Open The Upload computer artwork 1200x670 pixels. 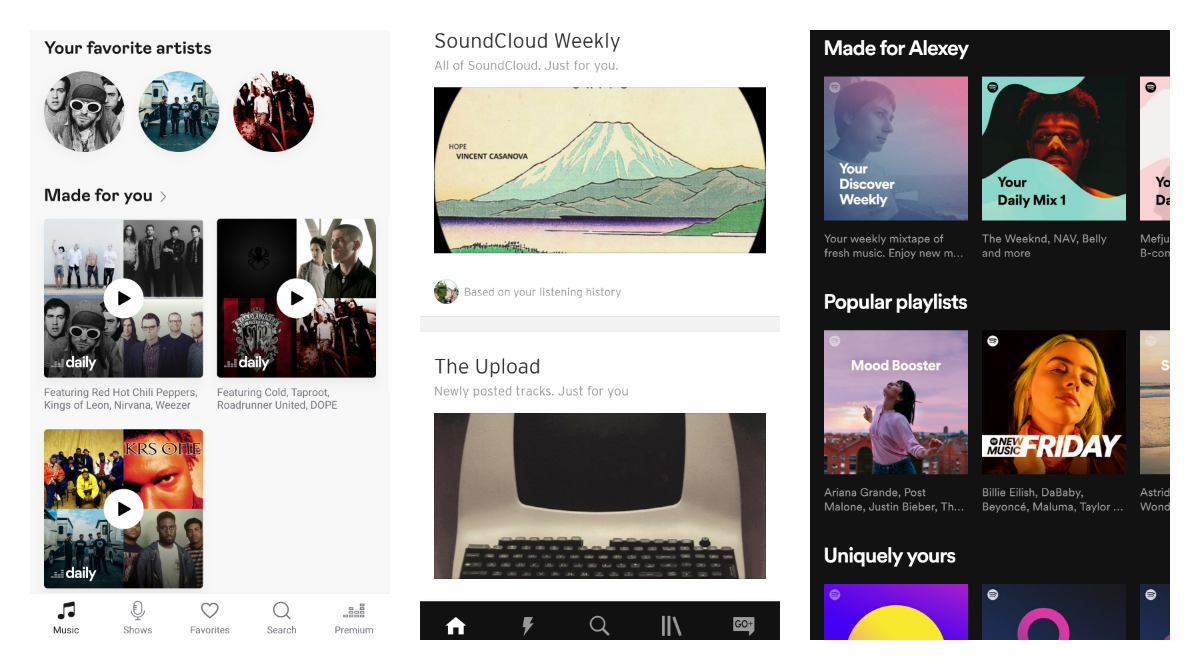600,496
